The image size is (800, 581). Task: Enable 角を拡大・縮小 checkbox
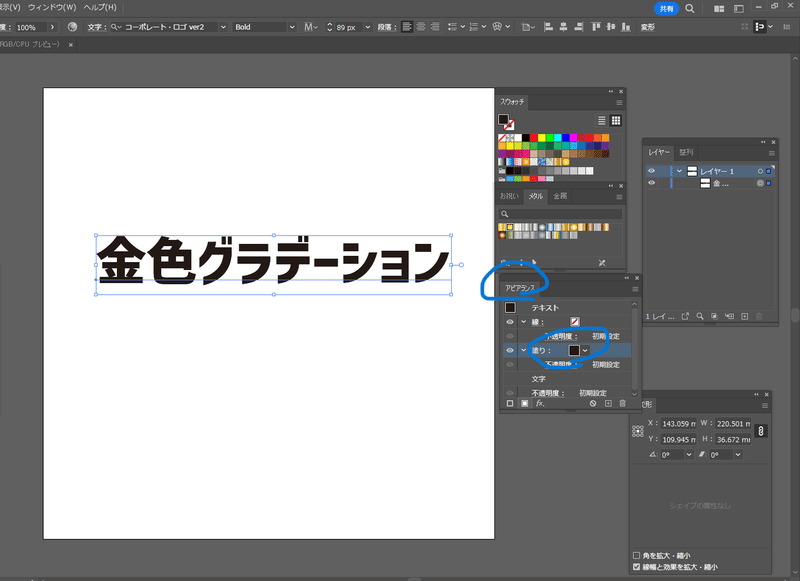coord(636,555)
